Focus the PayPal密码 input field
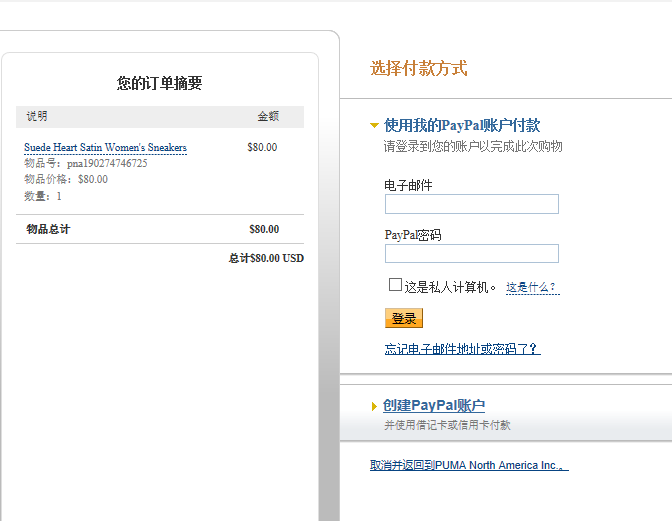The width and height of the screenshot is (672, 521). 472,253
